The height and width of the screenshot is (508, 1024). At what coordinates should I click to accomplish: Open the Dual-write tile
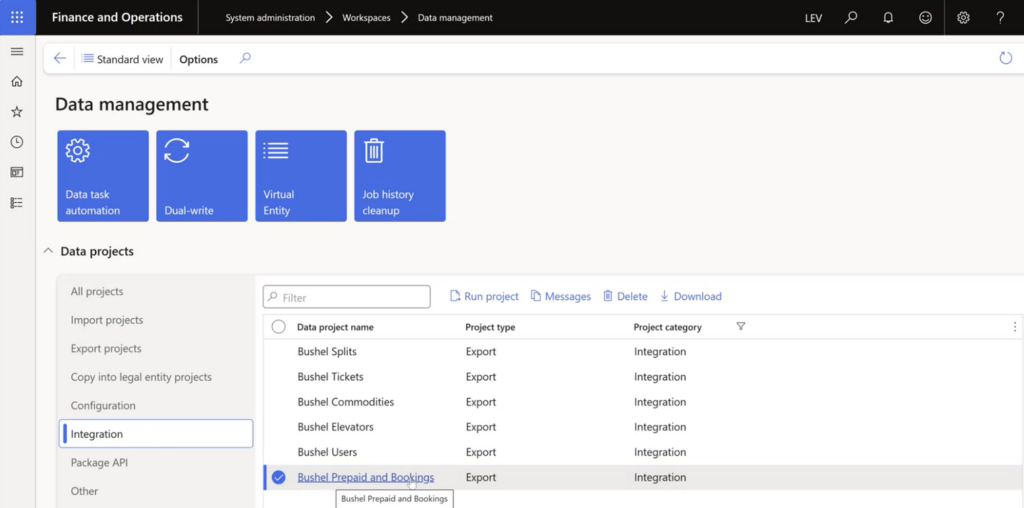(202, 176)
